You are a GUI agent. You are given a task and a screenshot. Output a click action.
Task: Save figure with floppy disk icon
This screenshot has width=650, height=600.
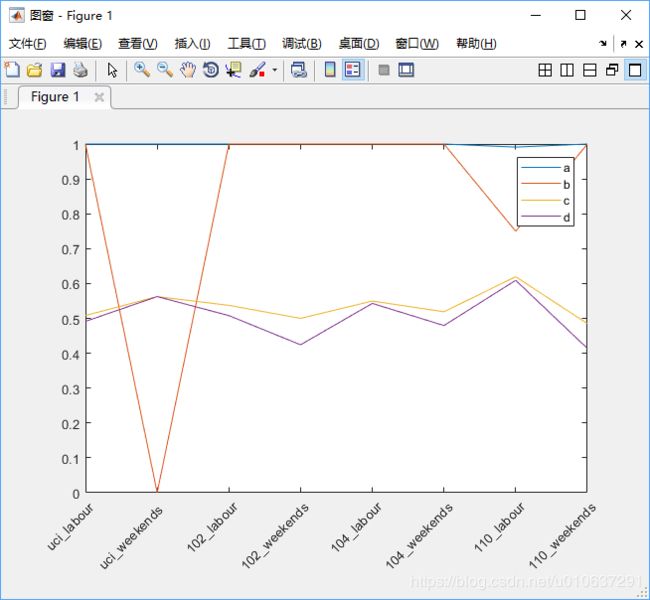click(x=58, y=70)
